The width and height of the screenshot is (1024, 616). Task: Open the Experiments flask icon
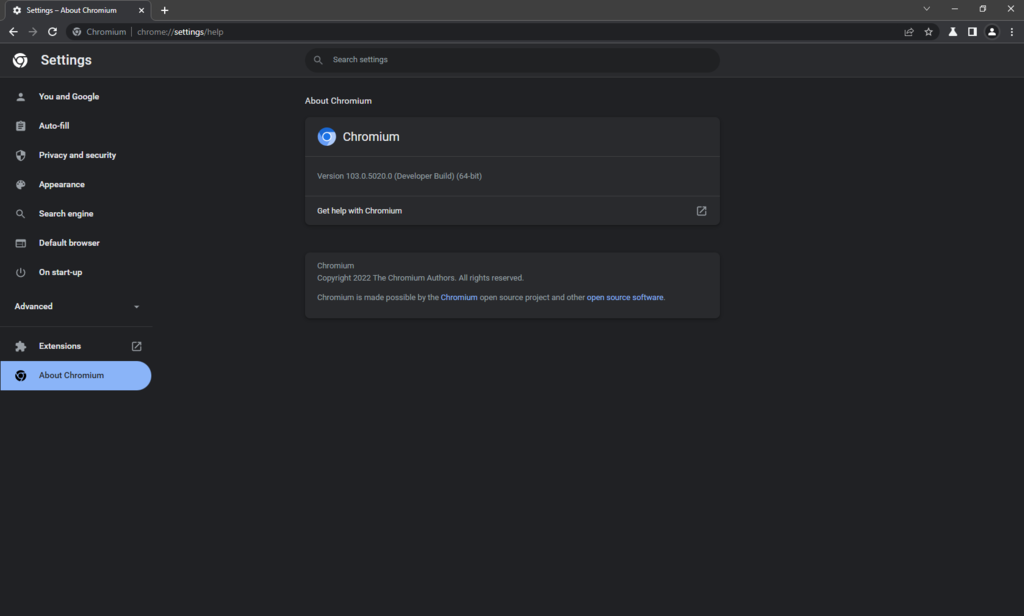[x=953, y=31]
